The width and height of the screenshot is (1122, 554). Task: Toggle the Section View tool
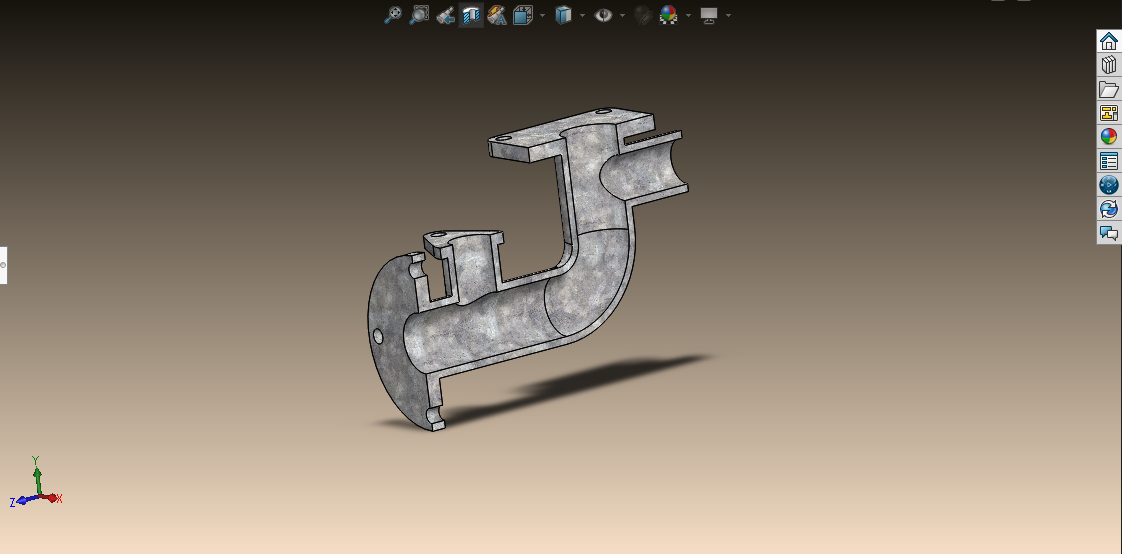[471, 15]
